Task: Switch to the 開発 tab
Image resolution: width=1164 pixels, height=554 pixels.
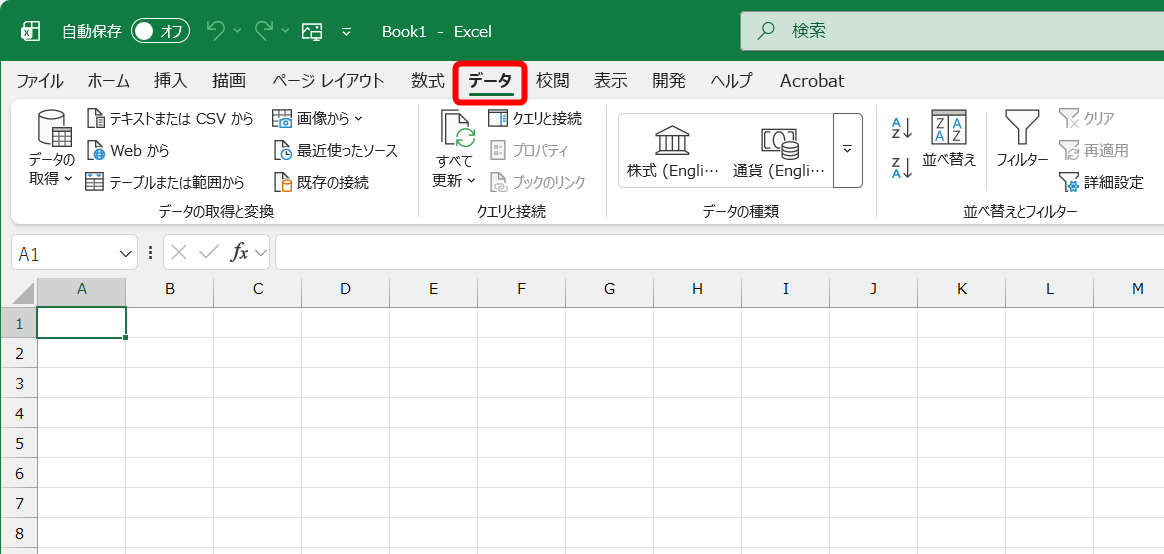Action: [669, 81]
